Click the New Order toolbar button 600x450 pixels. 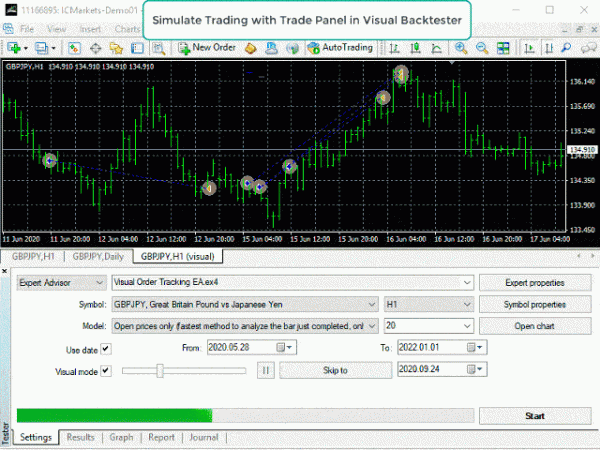click(207, 47)
